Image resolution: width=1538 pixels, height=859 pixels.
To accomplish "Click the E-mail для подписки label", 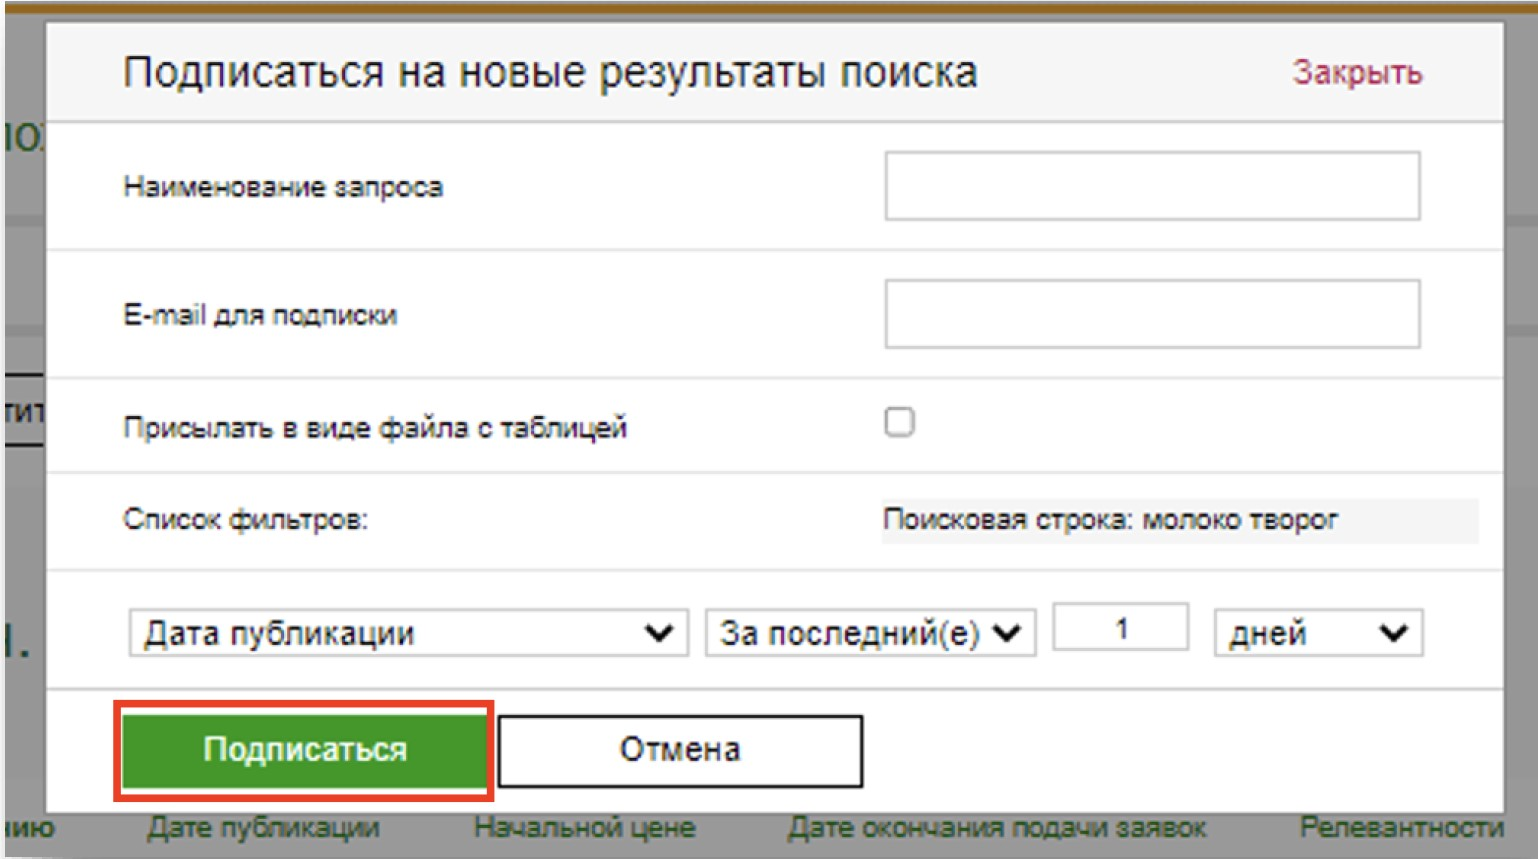I will [260, 315].
